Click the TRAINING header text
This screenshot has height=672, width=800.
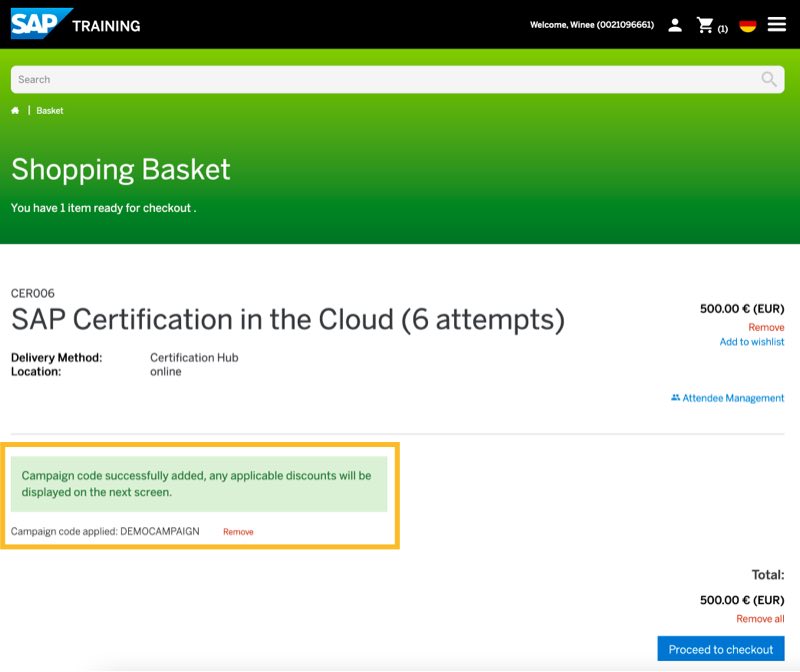point(106,26)
